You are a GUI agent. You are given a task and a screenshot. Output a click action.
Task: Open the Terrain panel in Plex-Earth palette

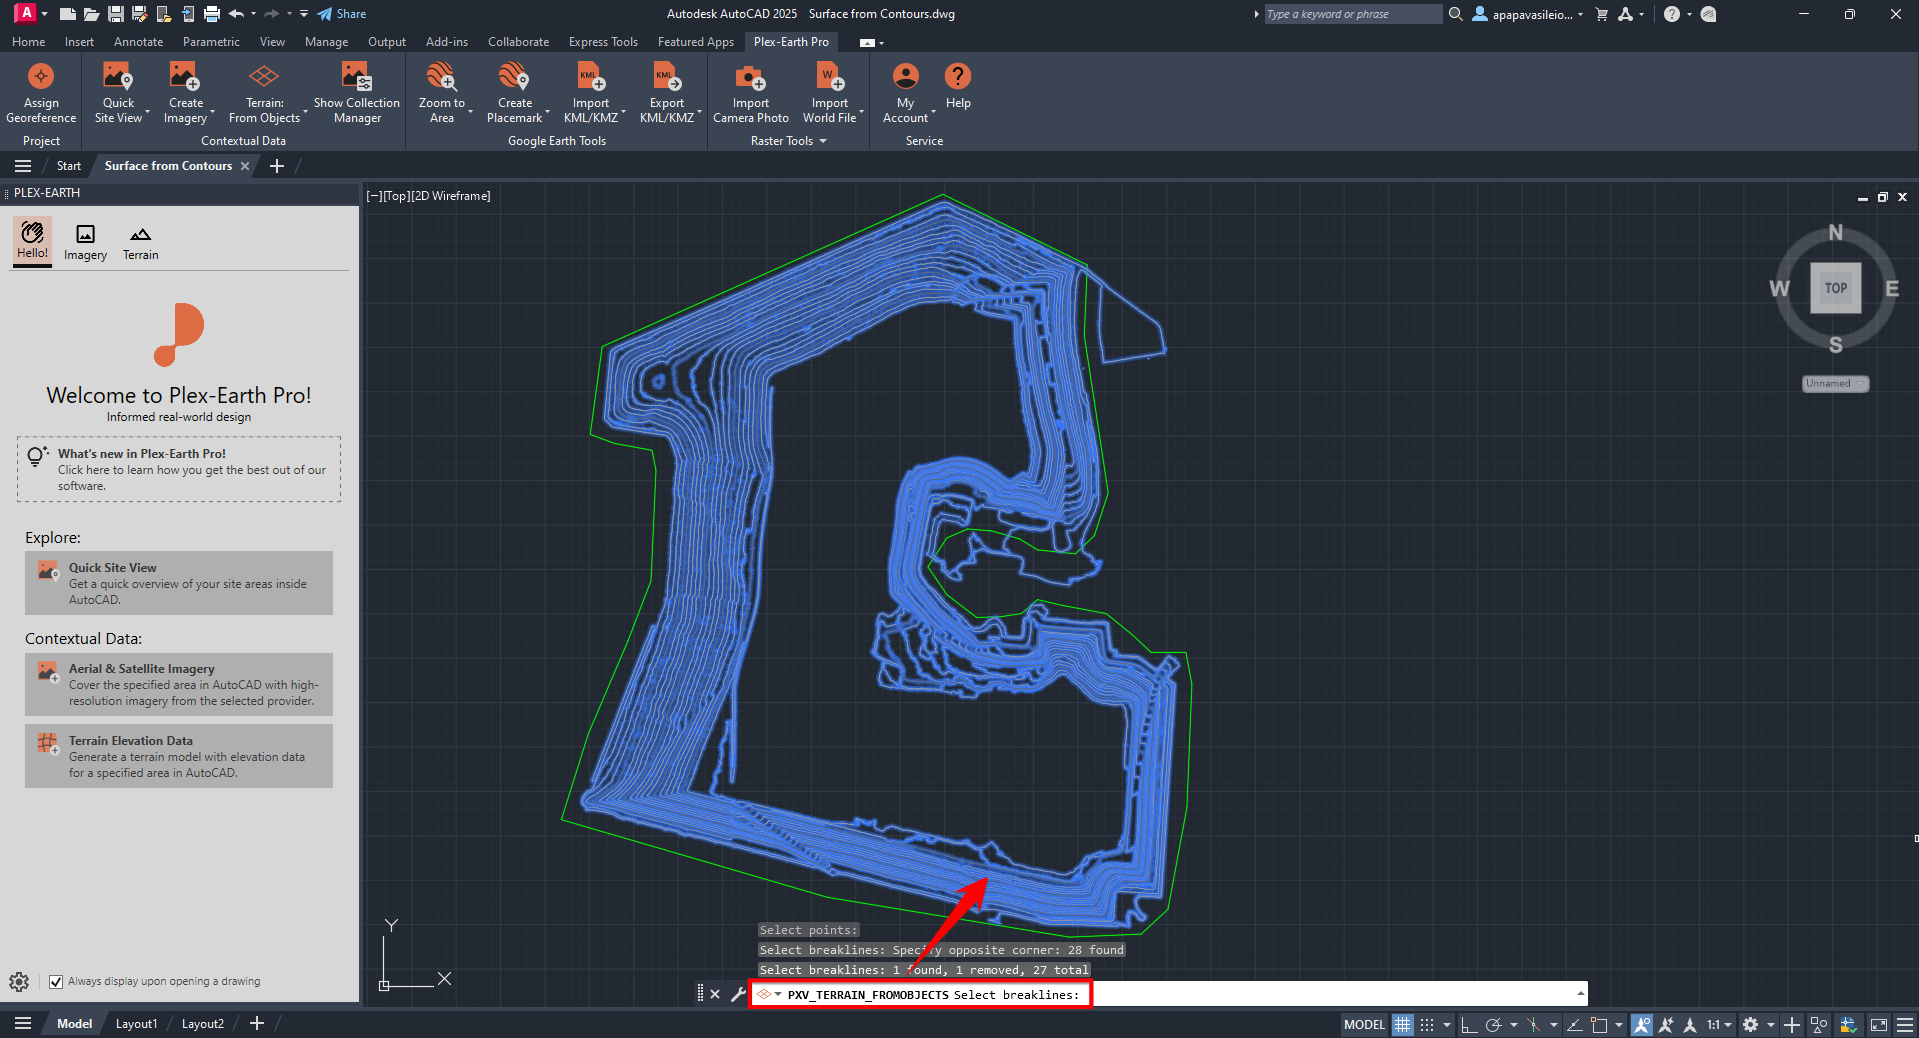point(140,243)
